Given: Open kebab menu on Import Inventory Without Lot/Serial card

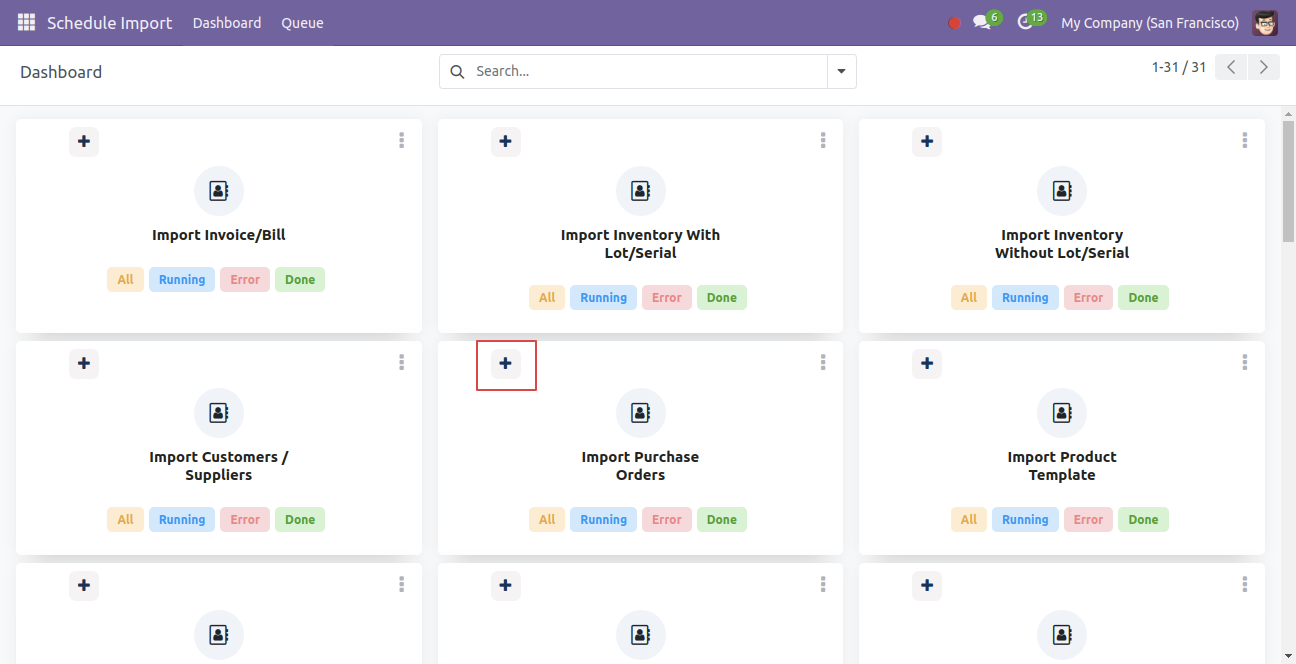Looking at the screenshot, I should [1245, 141].
